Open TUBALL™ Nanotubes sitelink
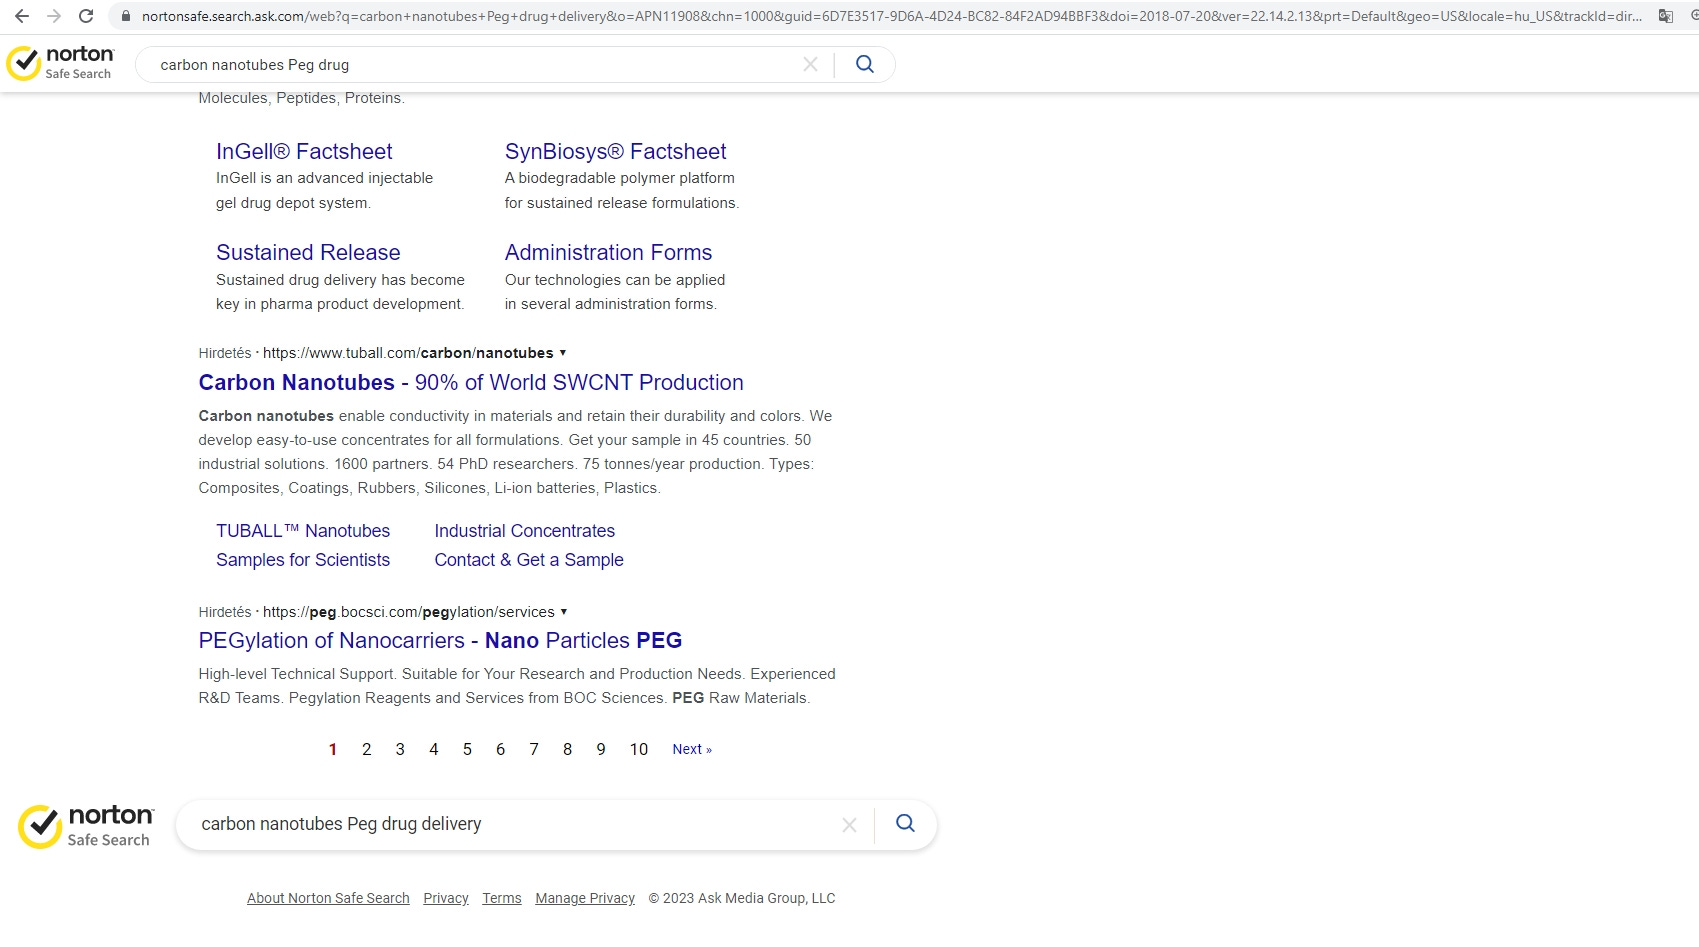Viewport: 1699px width, 947px height. (x=303, y=531)
